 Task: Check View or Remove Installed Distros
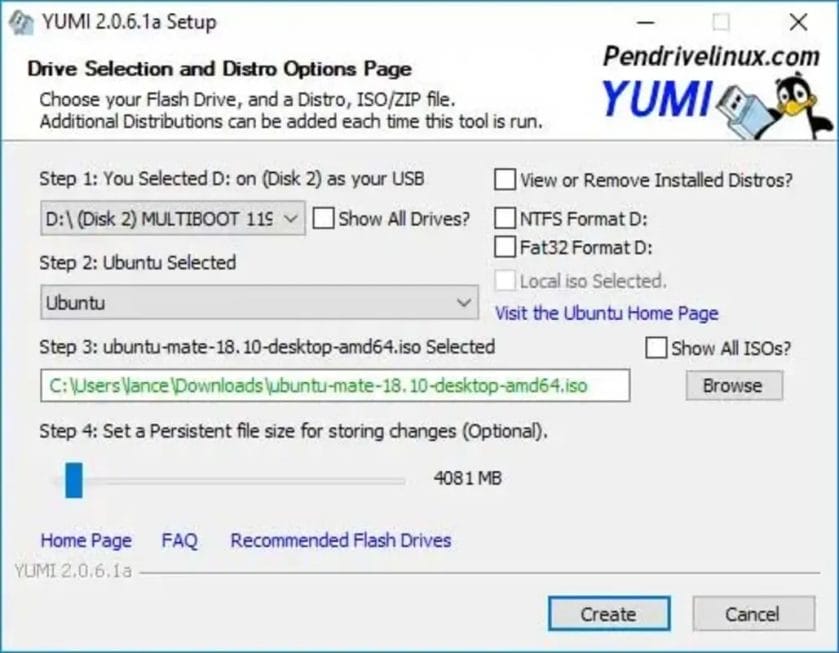pyautogui.click(x=506, y=180)
